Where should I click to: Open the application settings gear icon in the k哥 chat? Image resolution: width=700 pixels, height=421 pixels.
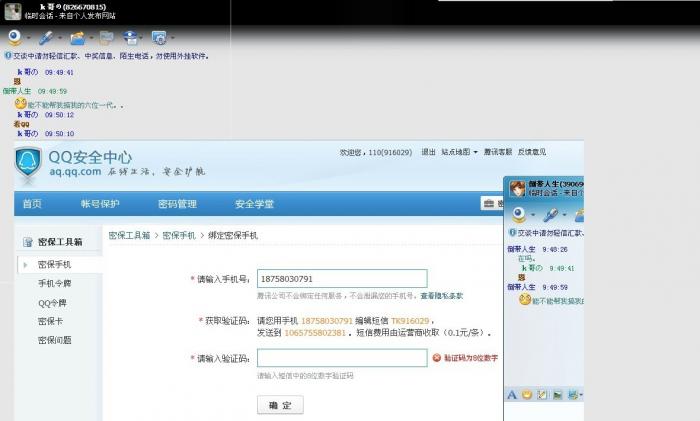click(x=159, y=38)
